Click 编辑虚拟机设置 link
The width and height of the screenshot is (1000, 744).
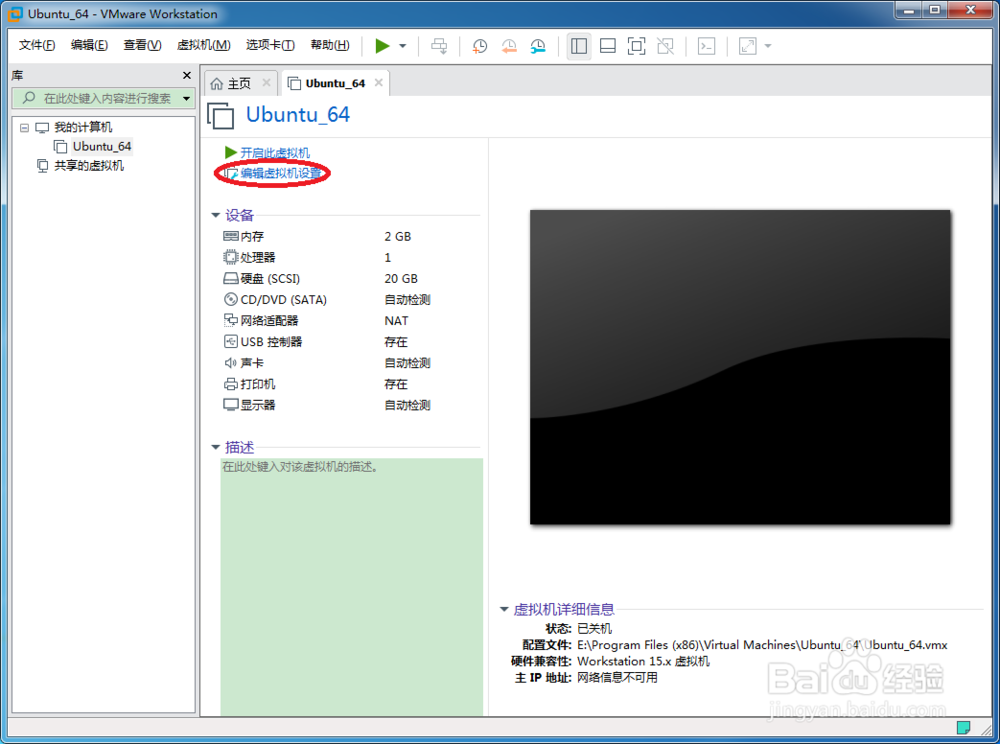281,173
